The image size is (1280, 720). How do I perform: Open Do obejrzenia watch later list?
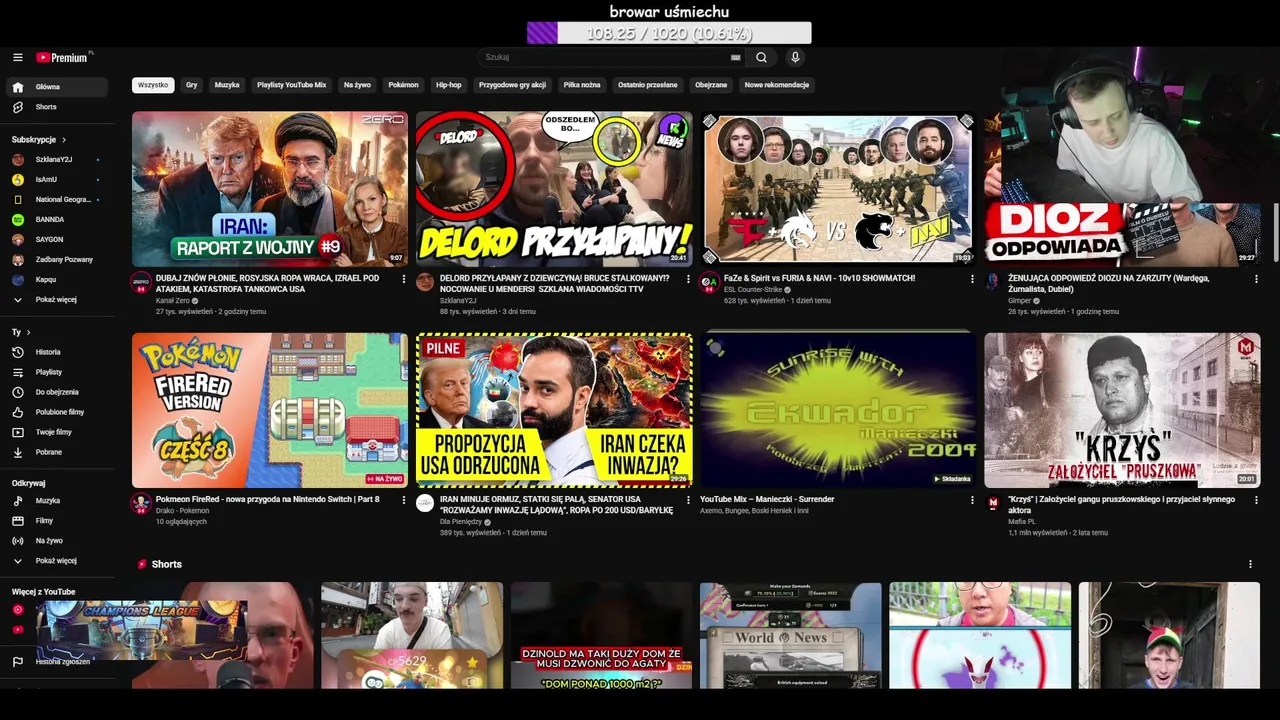point(59,392)
